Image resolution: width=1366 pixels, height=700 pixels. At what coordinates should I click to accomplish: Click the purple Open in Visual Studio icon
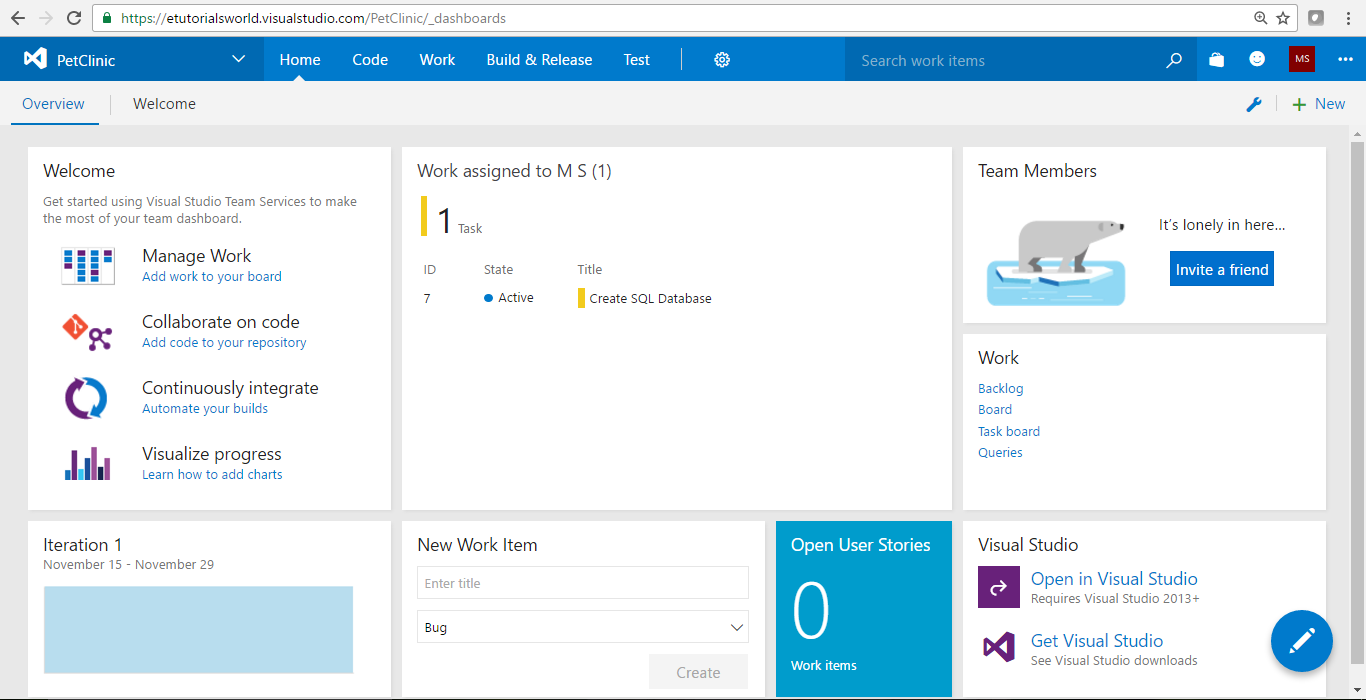(998, 588)
